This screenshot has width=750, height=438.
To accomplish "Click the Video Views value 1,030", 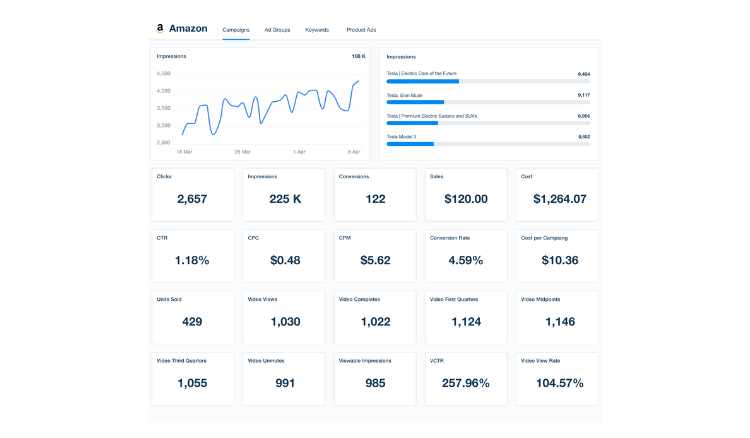I will (285, 322).
